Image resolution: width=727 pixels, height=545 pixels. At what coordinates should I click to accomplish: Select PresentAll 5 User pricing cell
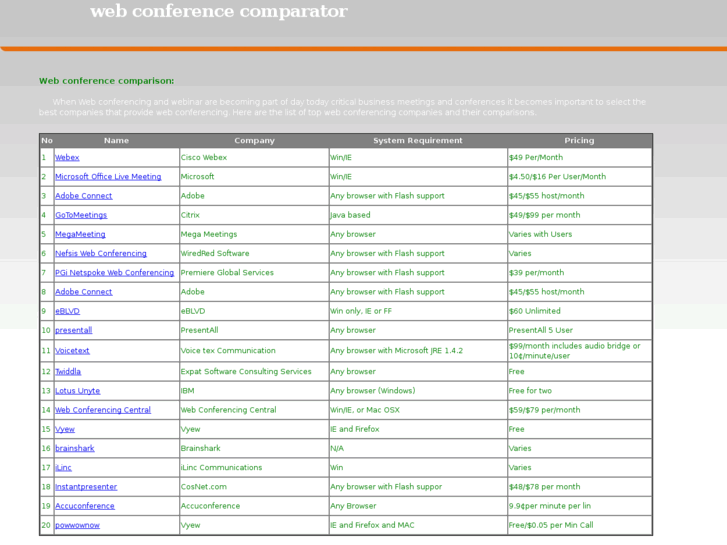[580, 330]
